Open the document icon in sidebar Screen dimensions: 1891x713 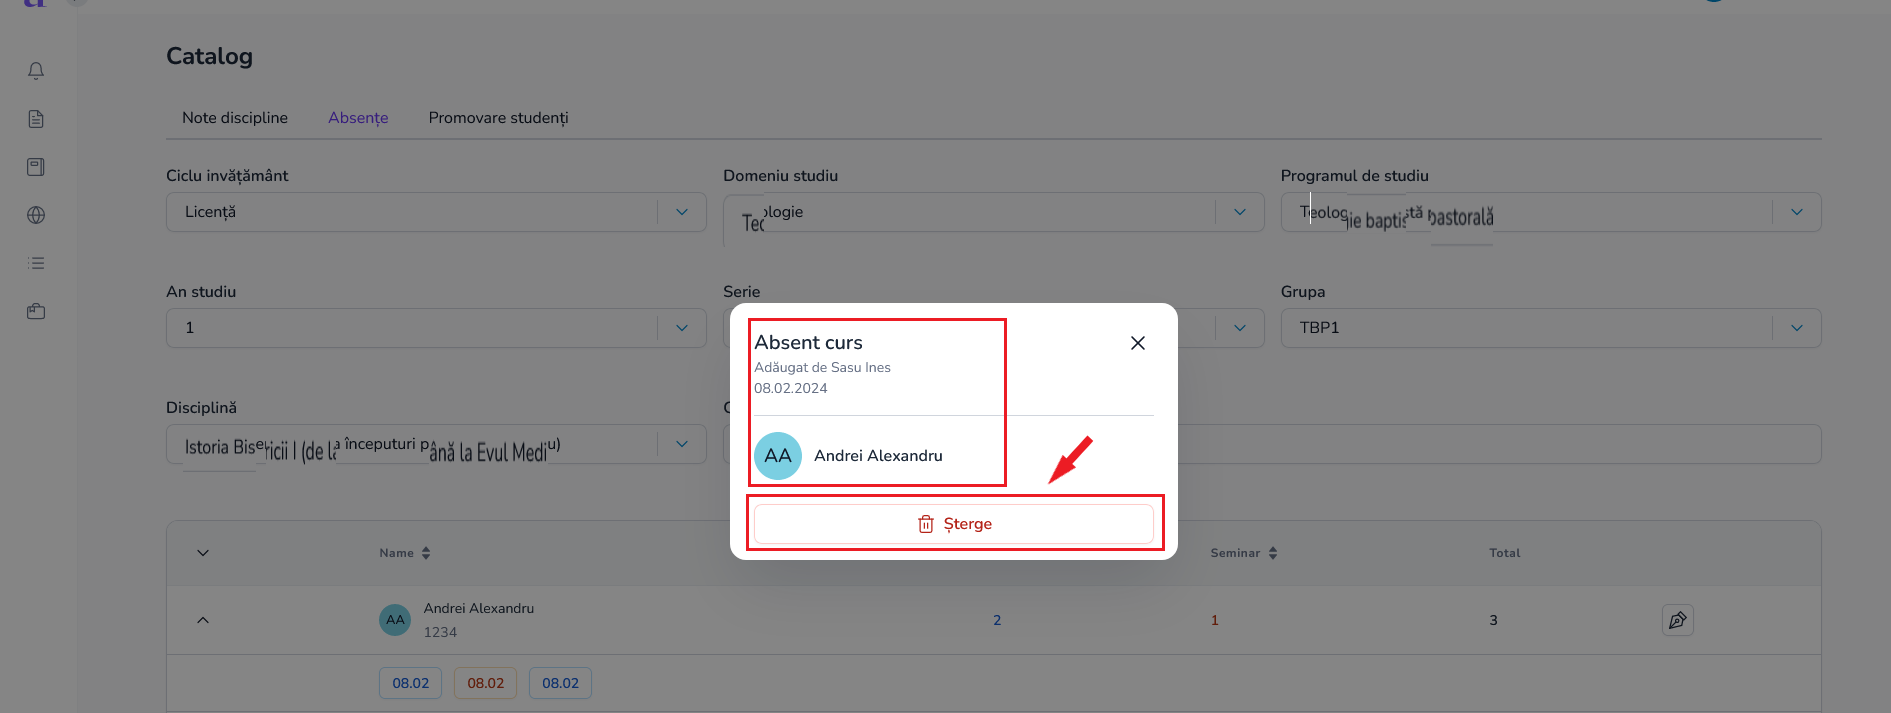pyautogui.click(x=36, y=119)
